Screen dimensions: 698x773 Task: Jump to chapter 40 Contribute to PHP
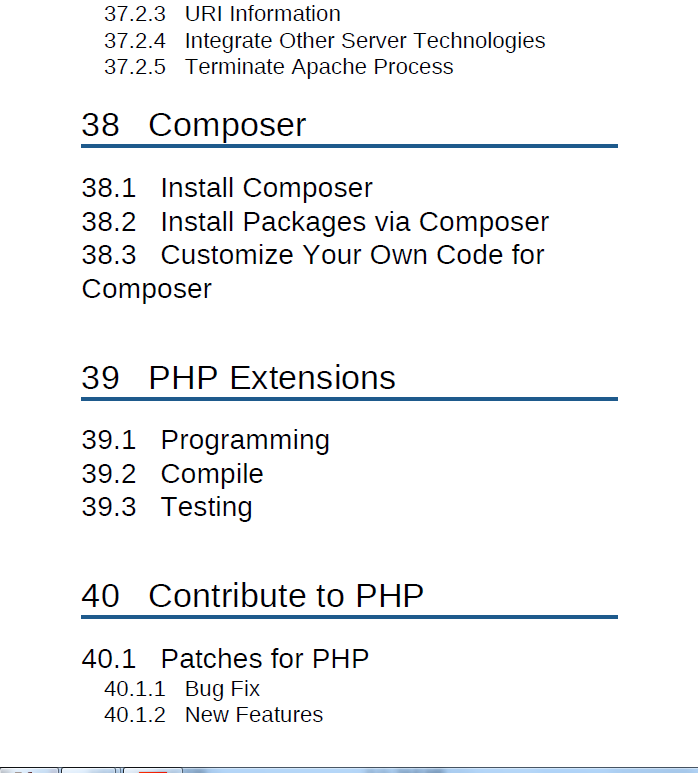[x=252, y=596]
